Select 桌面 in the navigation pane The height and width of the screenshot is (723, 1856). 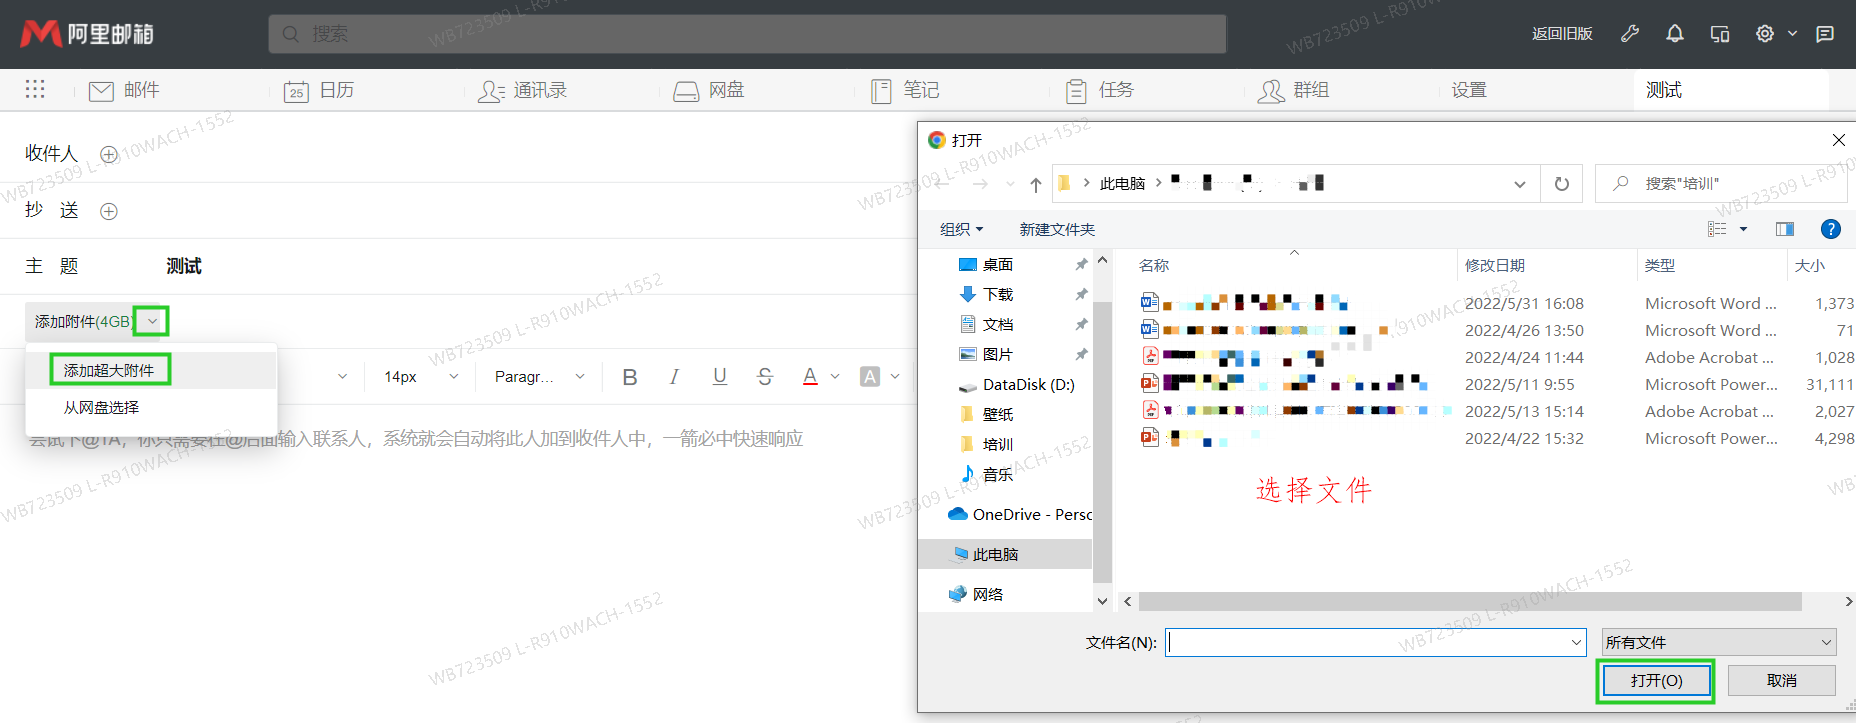(998, 265)
